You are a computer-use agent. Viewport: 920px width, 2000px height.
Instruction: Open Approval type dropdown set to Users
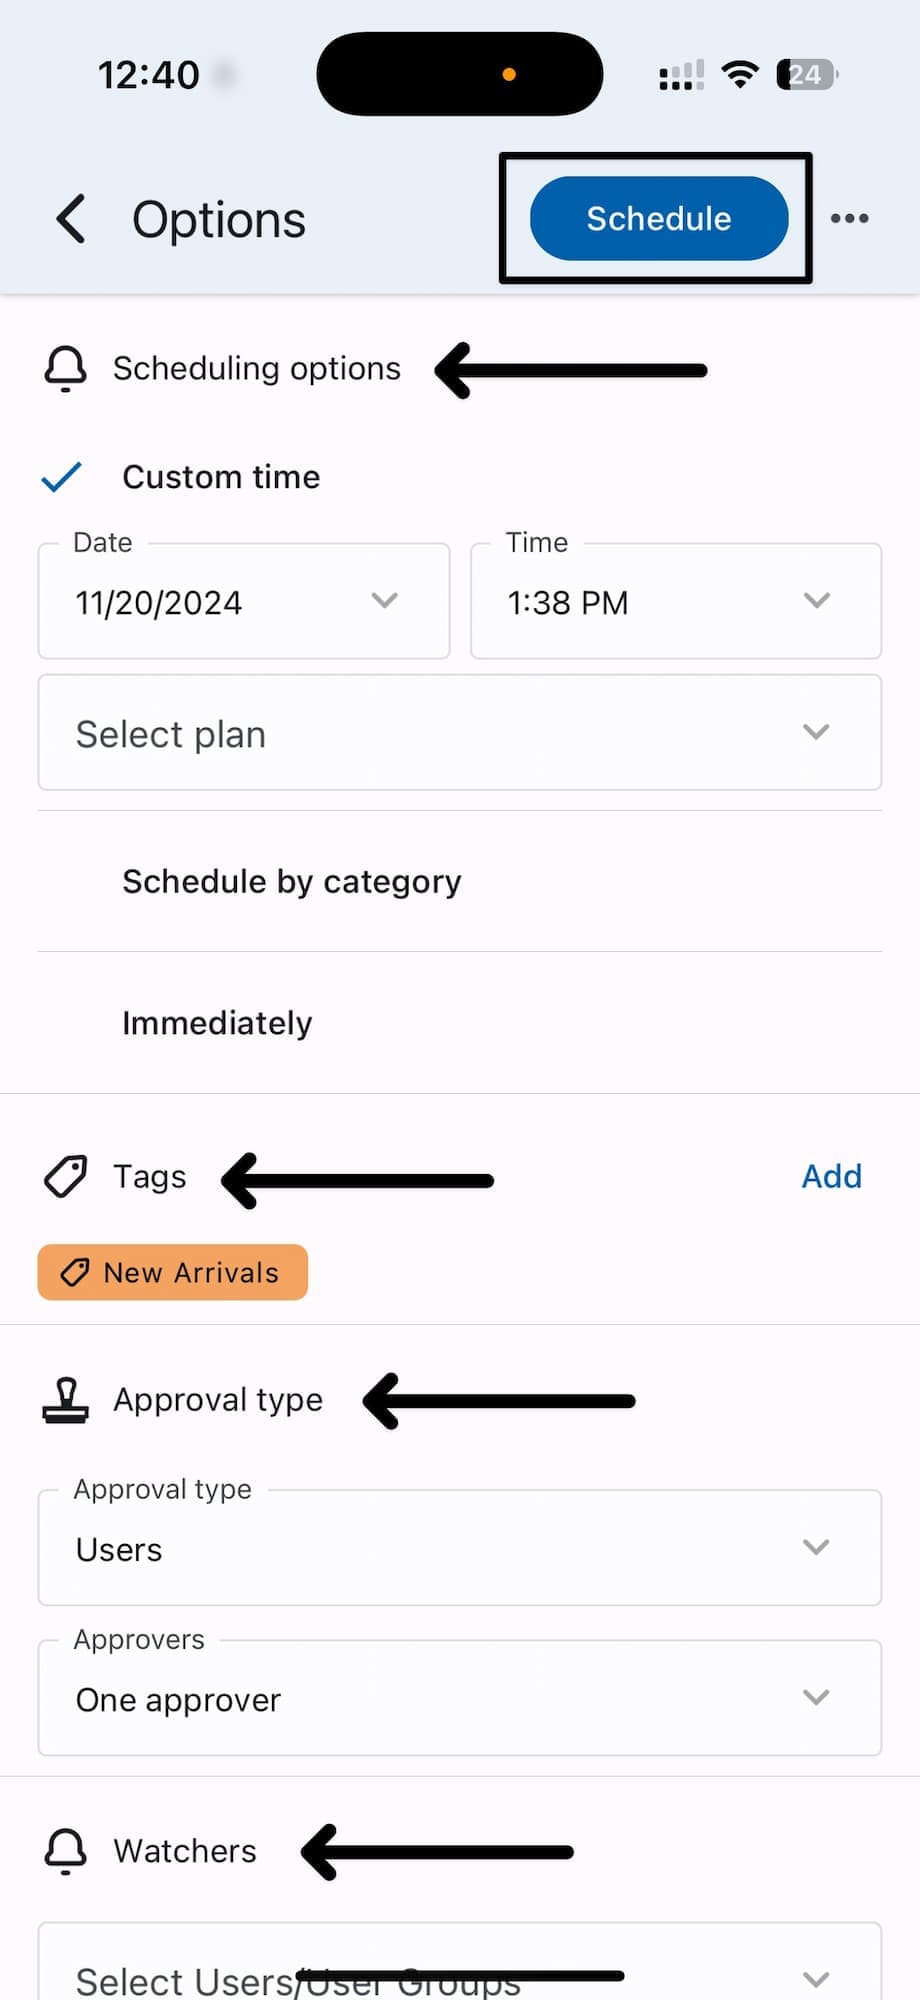pos(460,1549)
